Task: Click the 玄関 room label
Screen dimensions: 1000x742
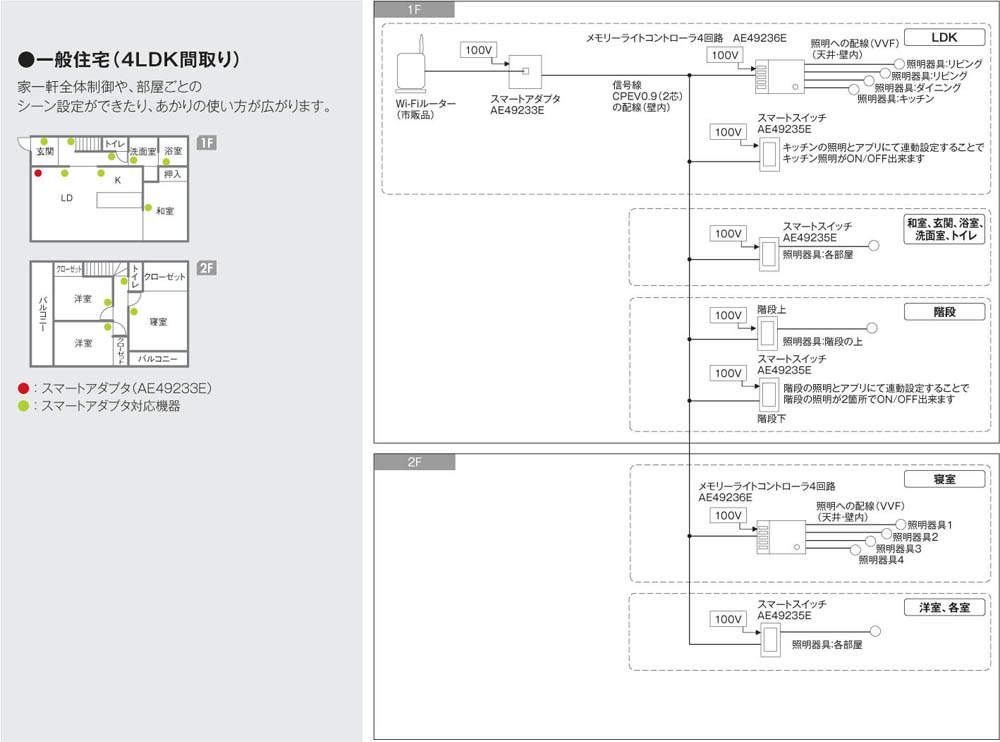Action: (45, 151)
